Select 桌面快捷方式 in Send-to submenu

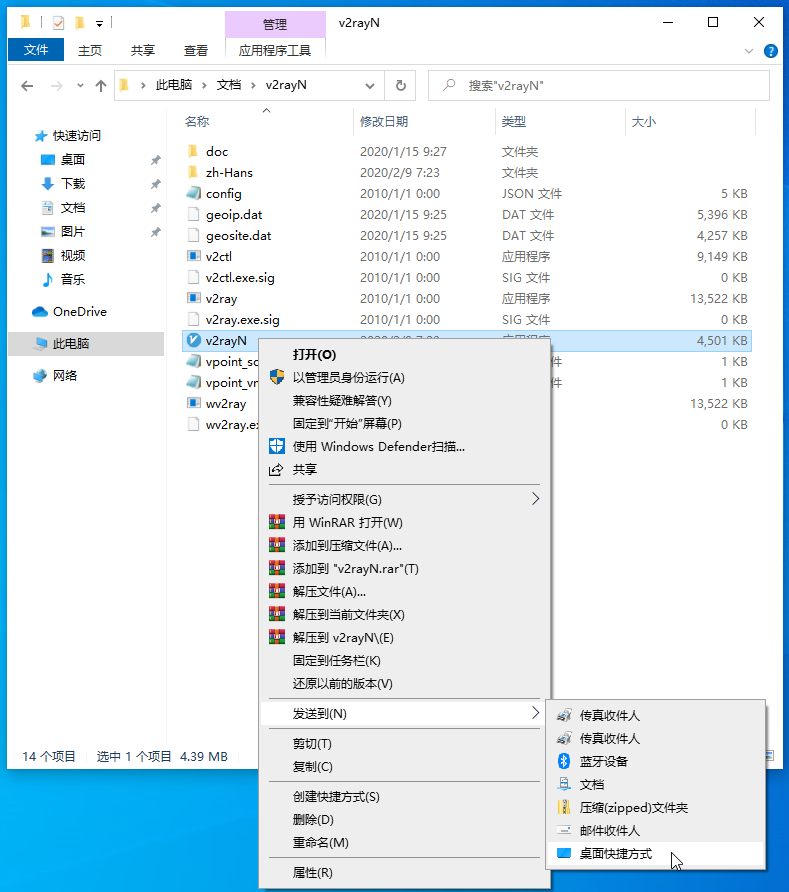click(x=655, y=853)
